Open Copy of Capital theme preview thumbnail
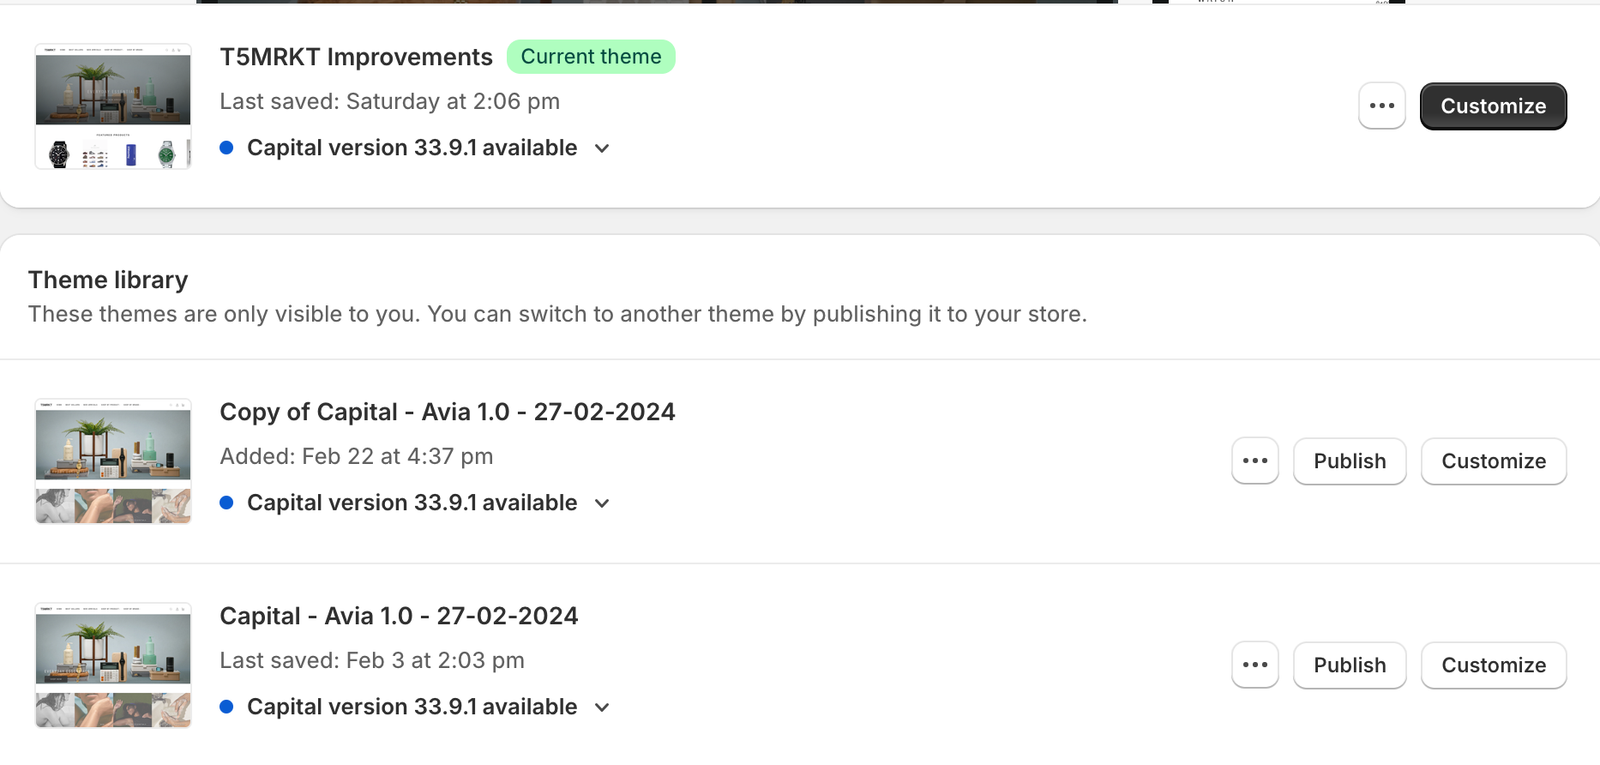 [x=113, y=461]
